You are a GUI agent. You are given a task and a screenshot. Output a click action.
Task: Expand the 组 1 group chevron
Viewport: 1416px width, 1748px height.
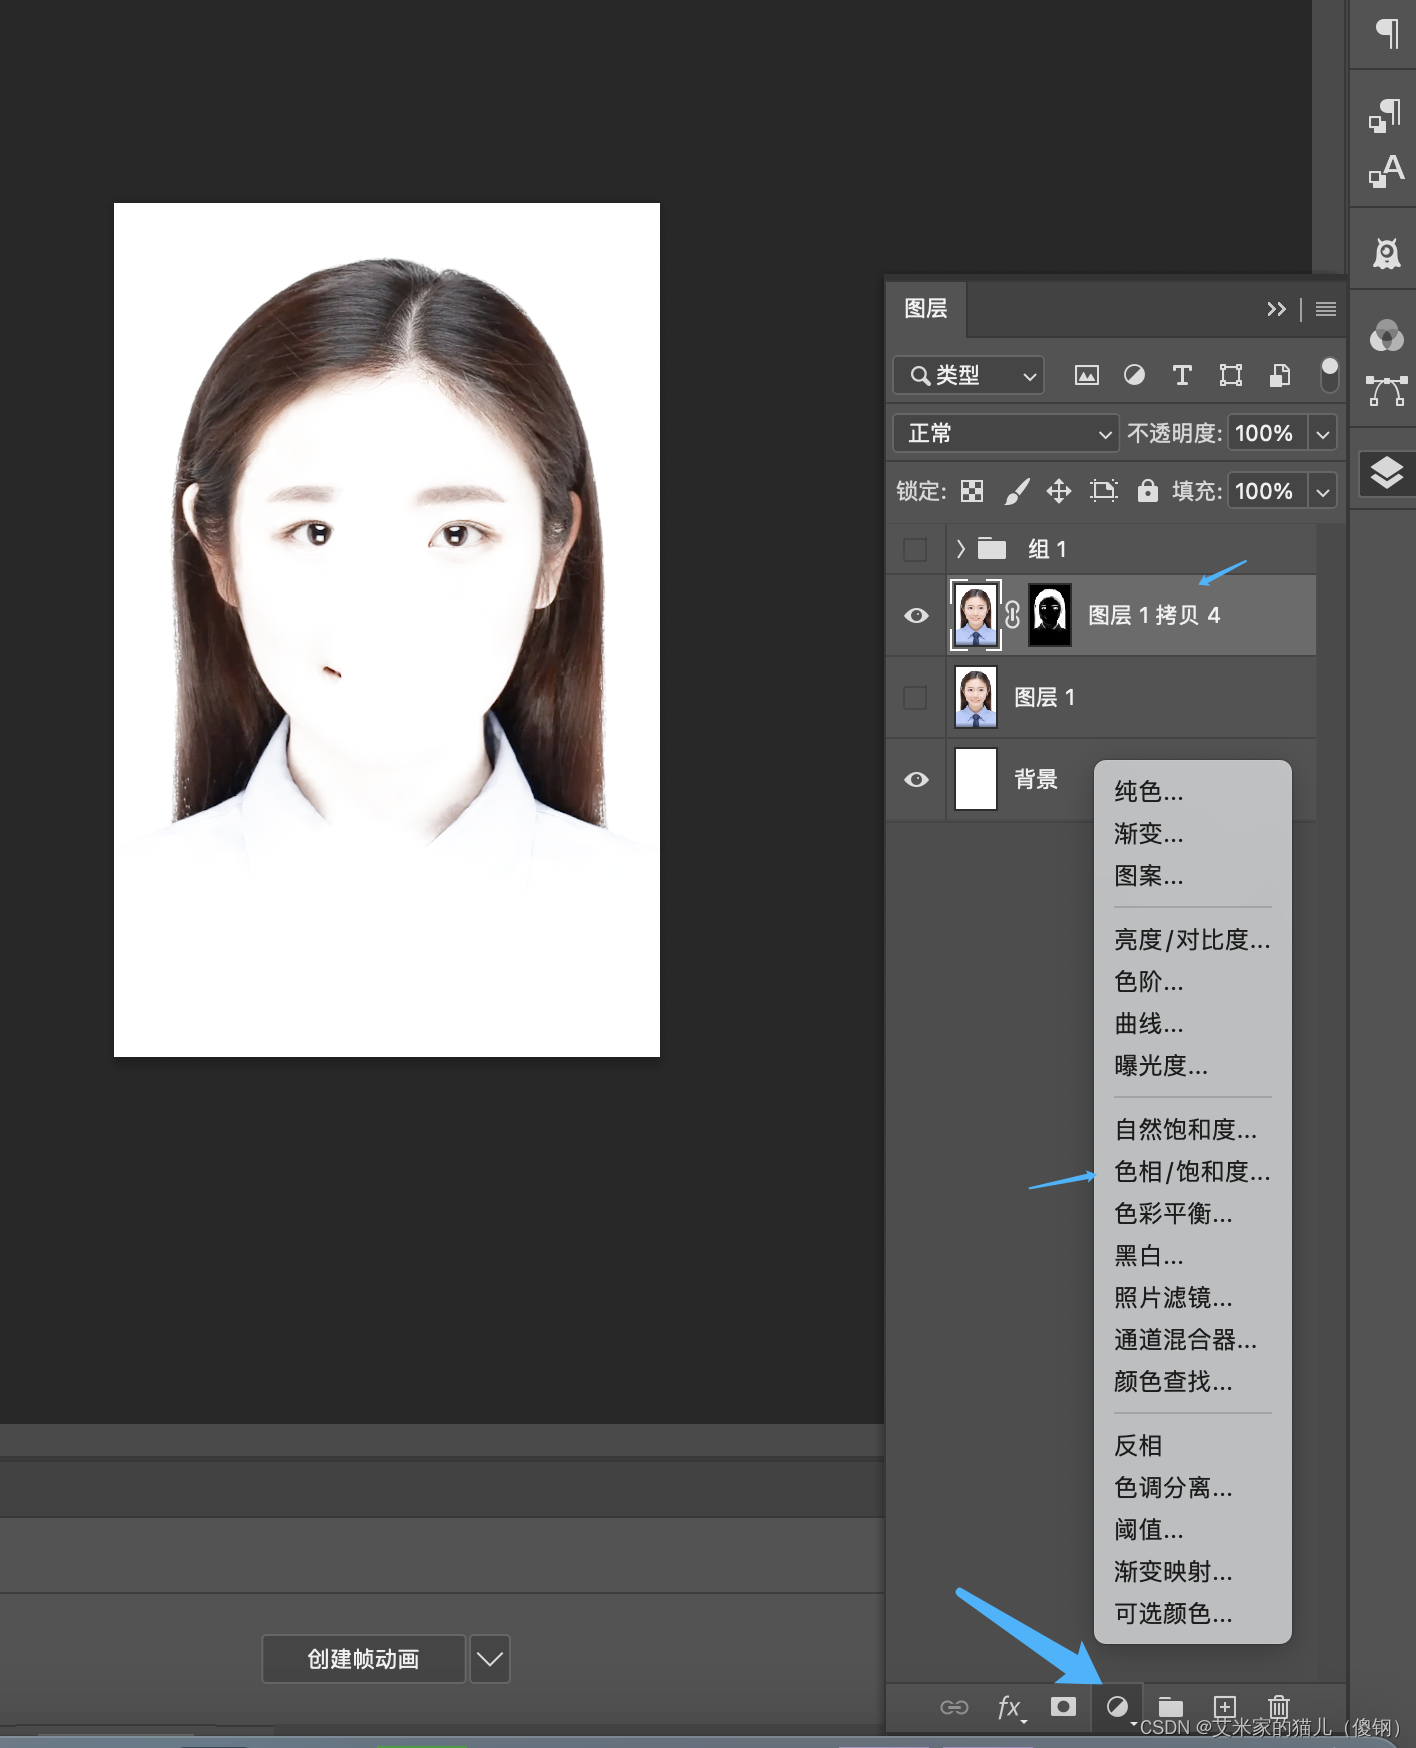click(961, 548)
